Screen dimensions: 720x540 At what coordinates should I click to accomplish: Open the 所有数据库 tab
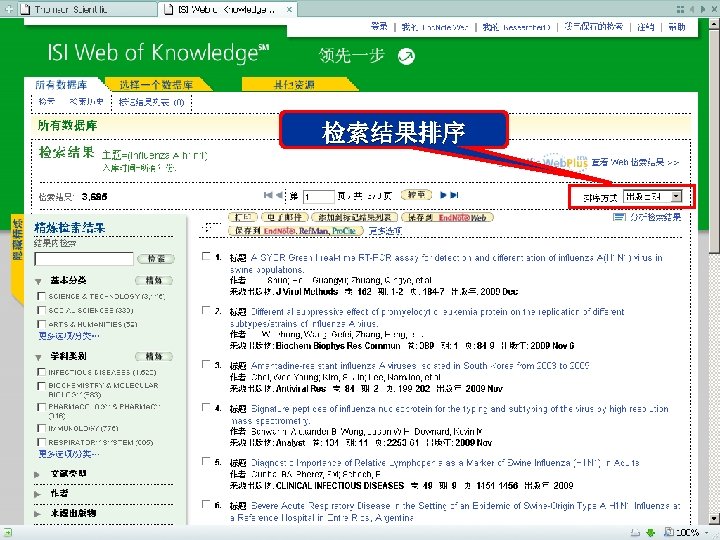(61, 84)
